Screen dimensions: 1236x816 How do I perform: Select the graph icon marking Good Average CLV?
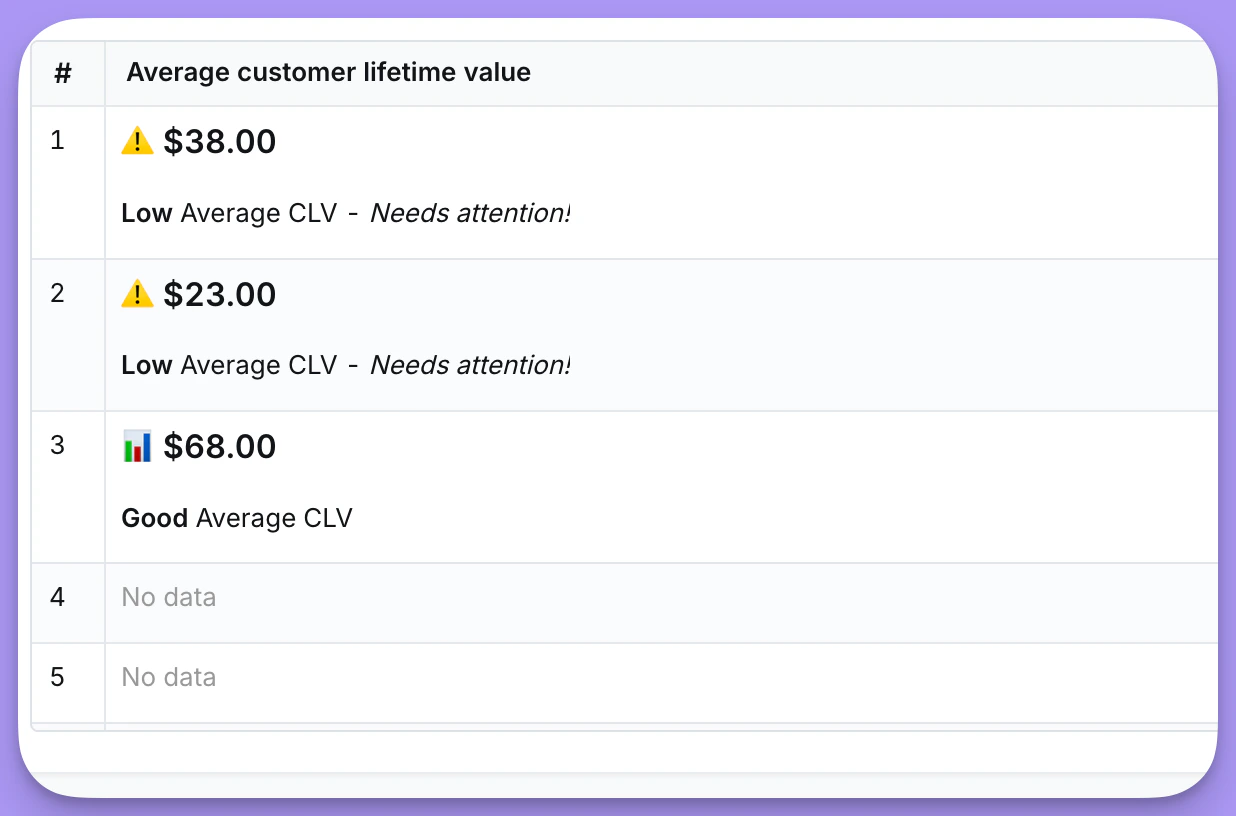tap(137, 446)
